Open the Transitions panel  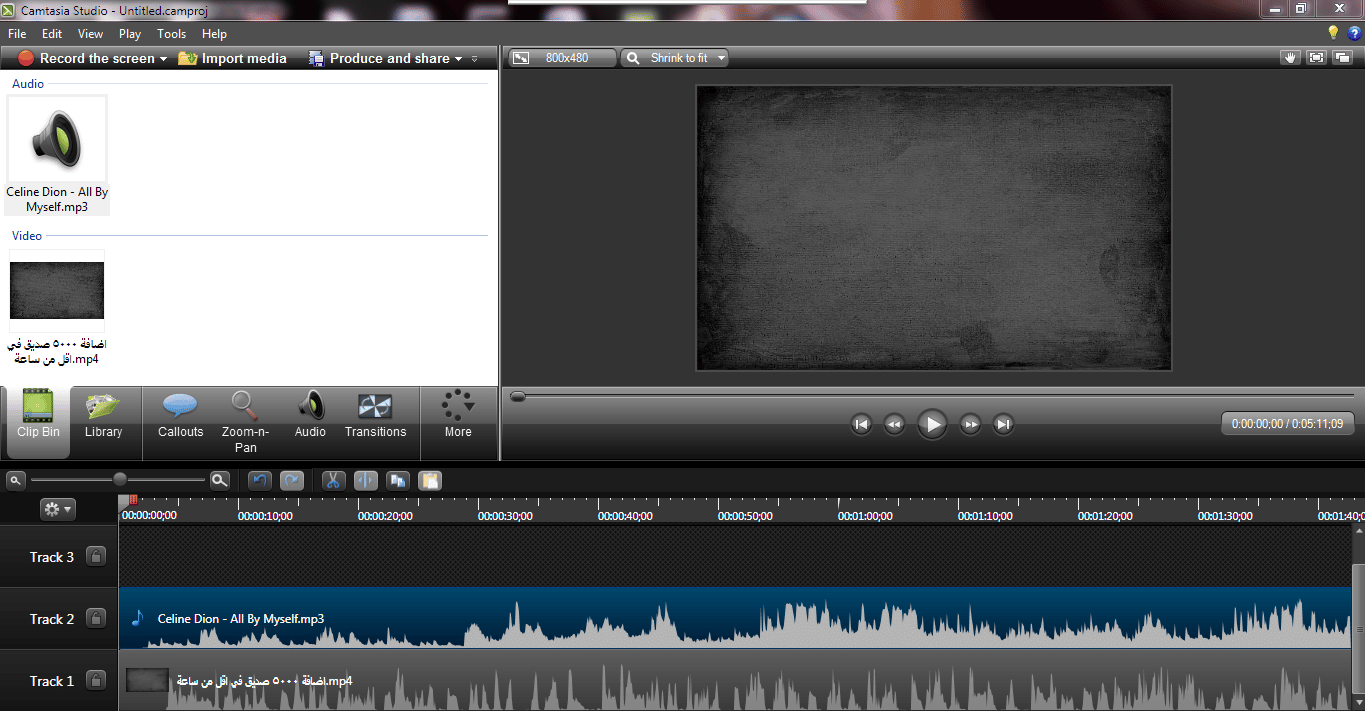coord(375,416)
